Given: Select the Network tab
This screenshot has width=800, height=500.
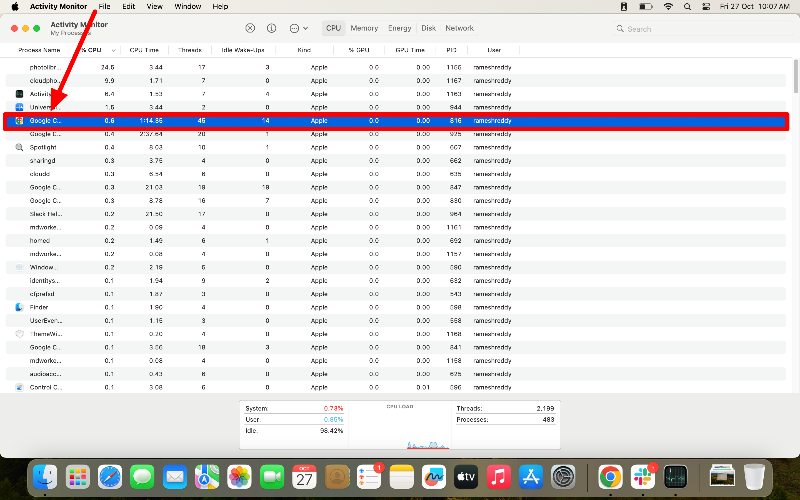Looking at the screenshot, I should pyautogui.click(x=460, y=28).
